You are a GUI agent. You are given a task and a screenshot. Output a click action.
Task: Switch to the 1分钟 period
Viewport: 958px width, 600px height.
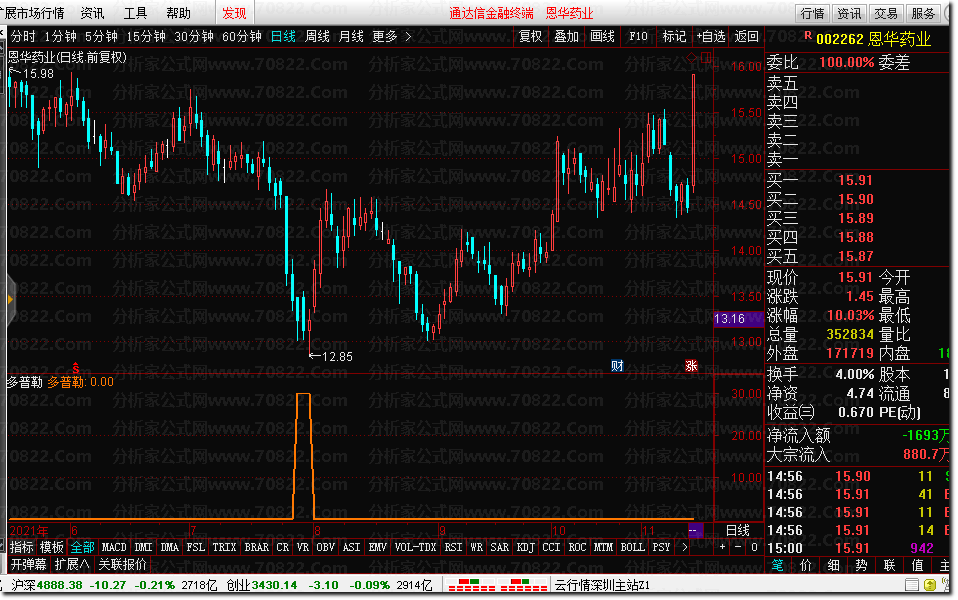coord(60,37)
